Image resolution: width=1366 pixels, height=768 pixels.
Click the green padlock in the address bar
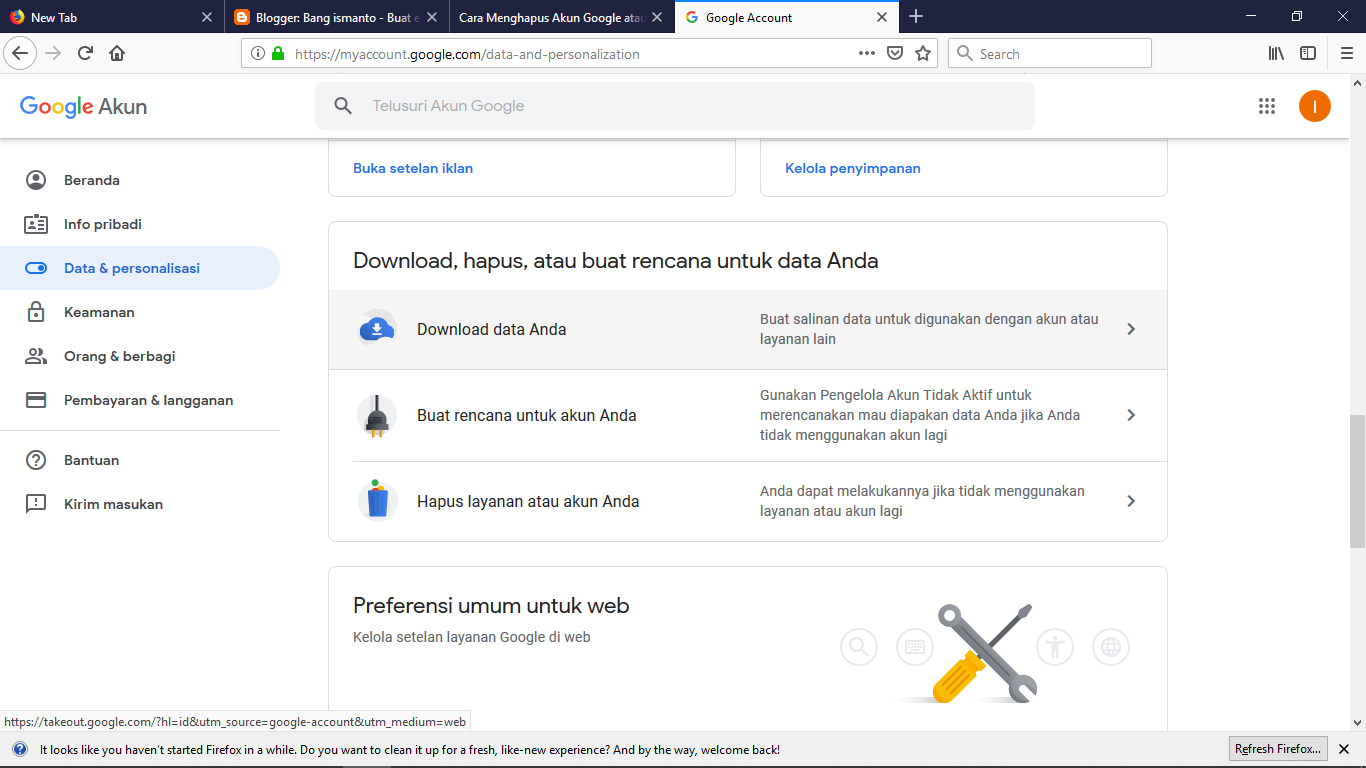(x=278, y=54)
